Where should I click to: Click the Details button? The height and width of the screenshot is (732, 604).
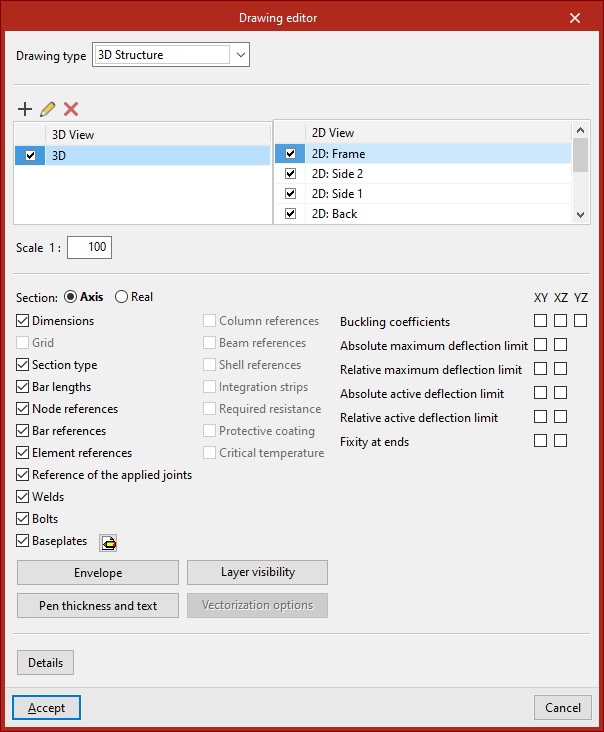point(45,662)
